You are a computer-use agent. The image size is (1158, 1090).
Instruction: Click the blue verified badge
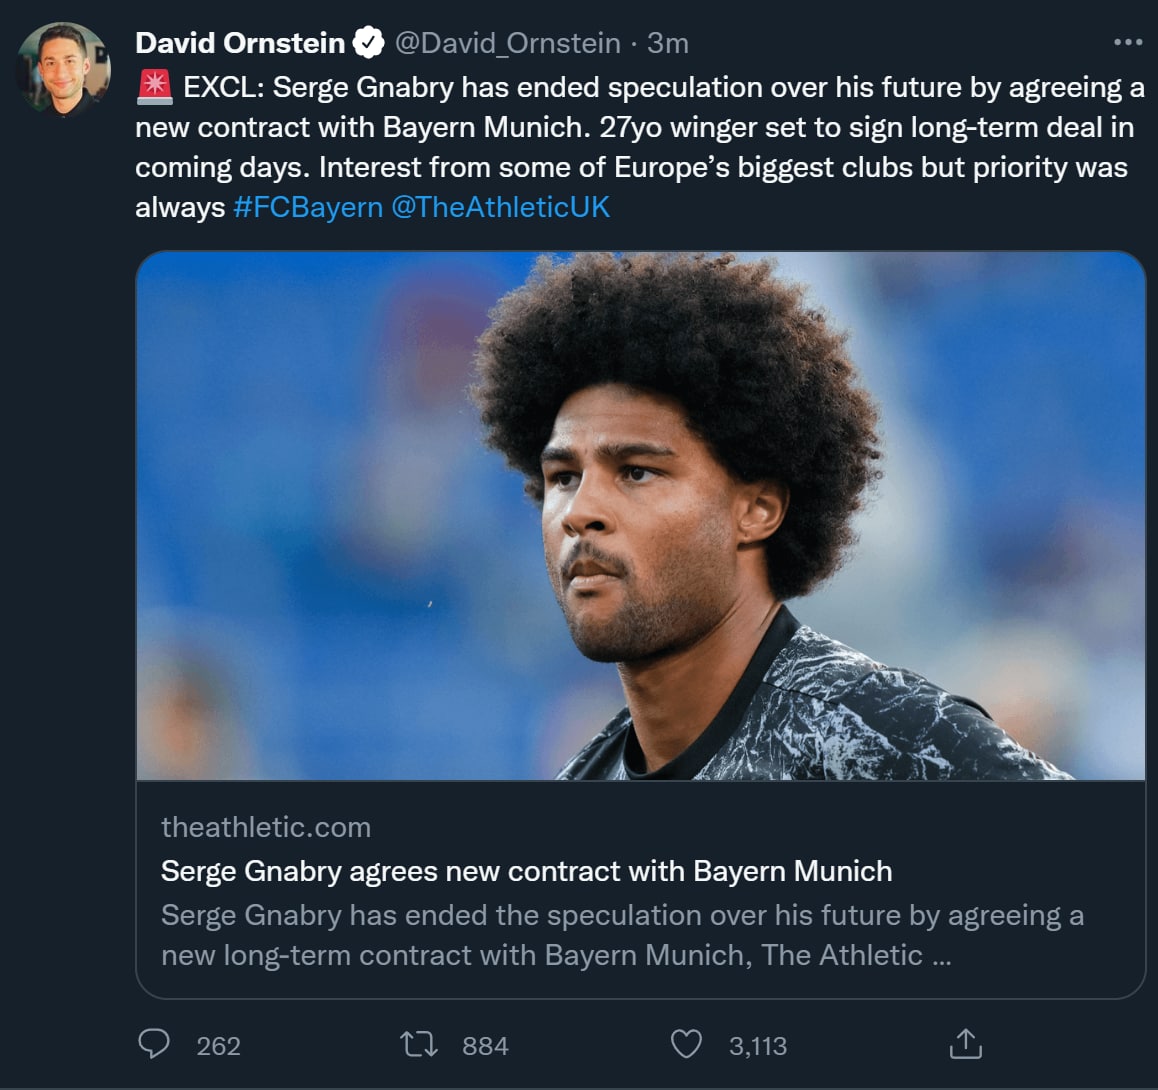369,43
